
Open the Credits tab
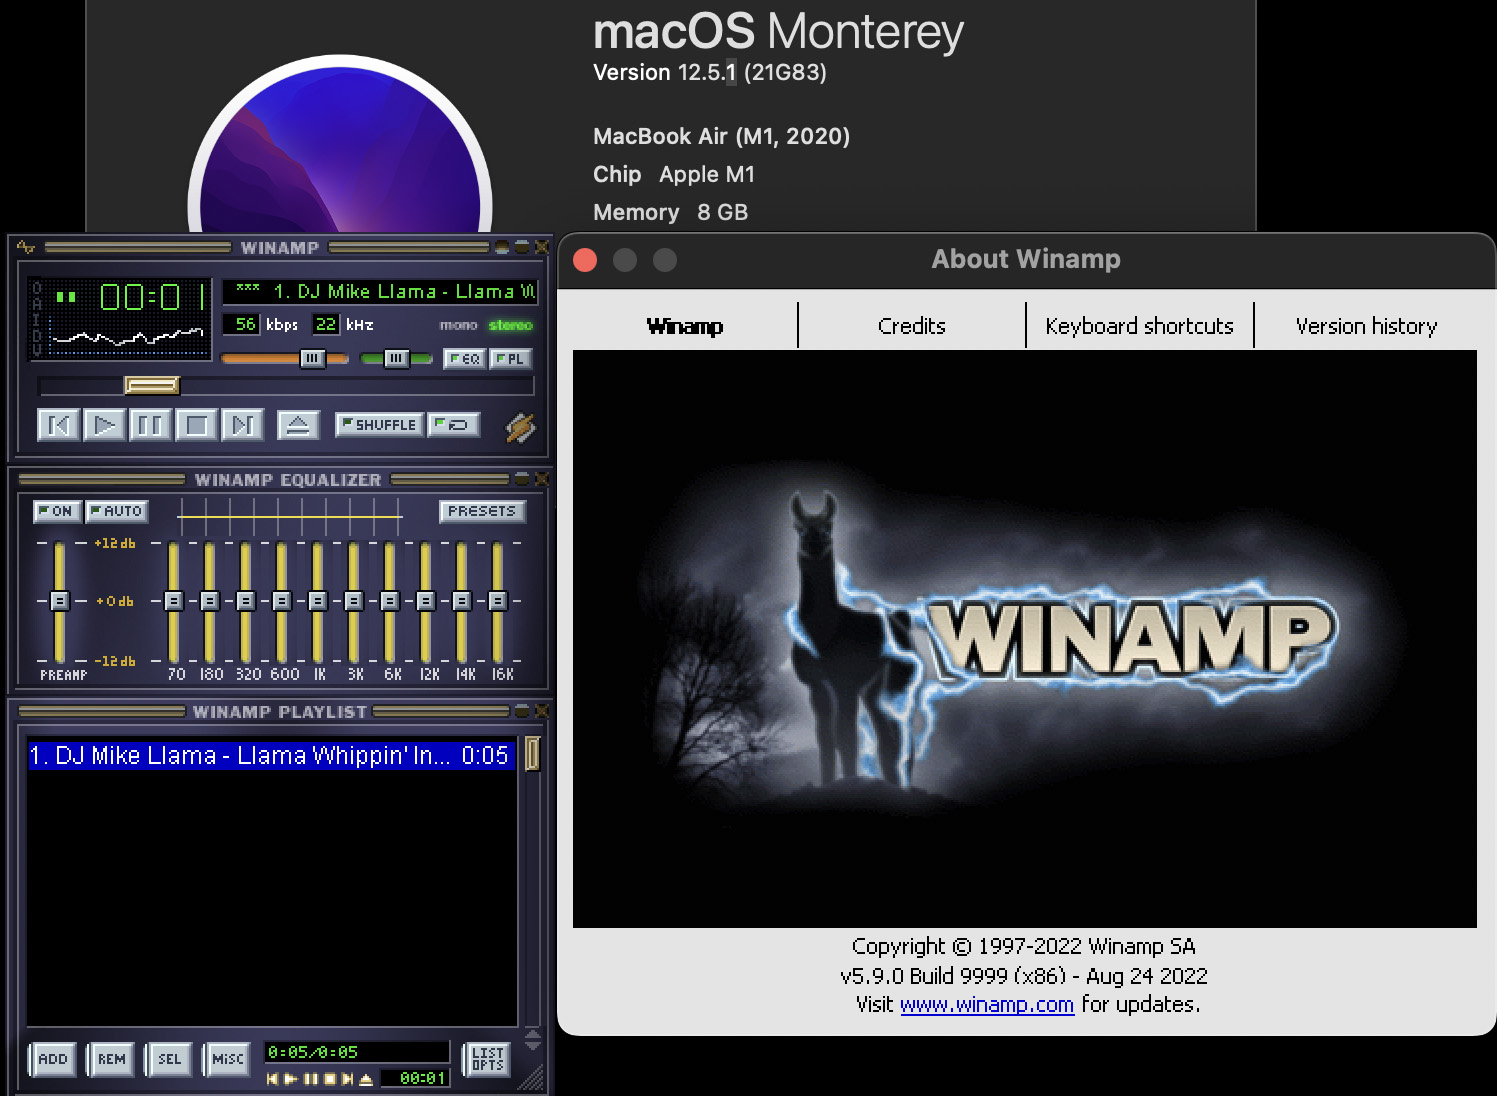(912, 326)
